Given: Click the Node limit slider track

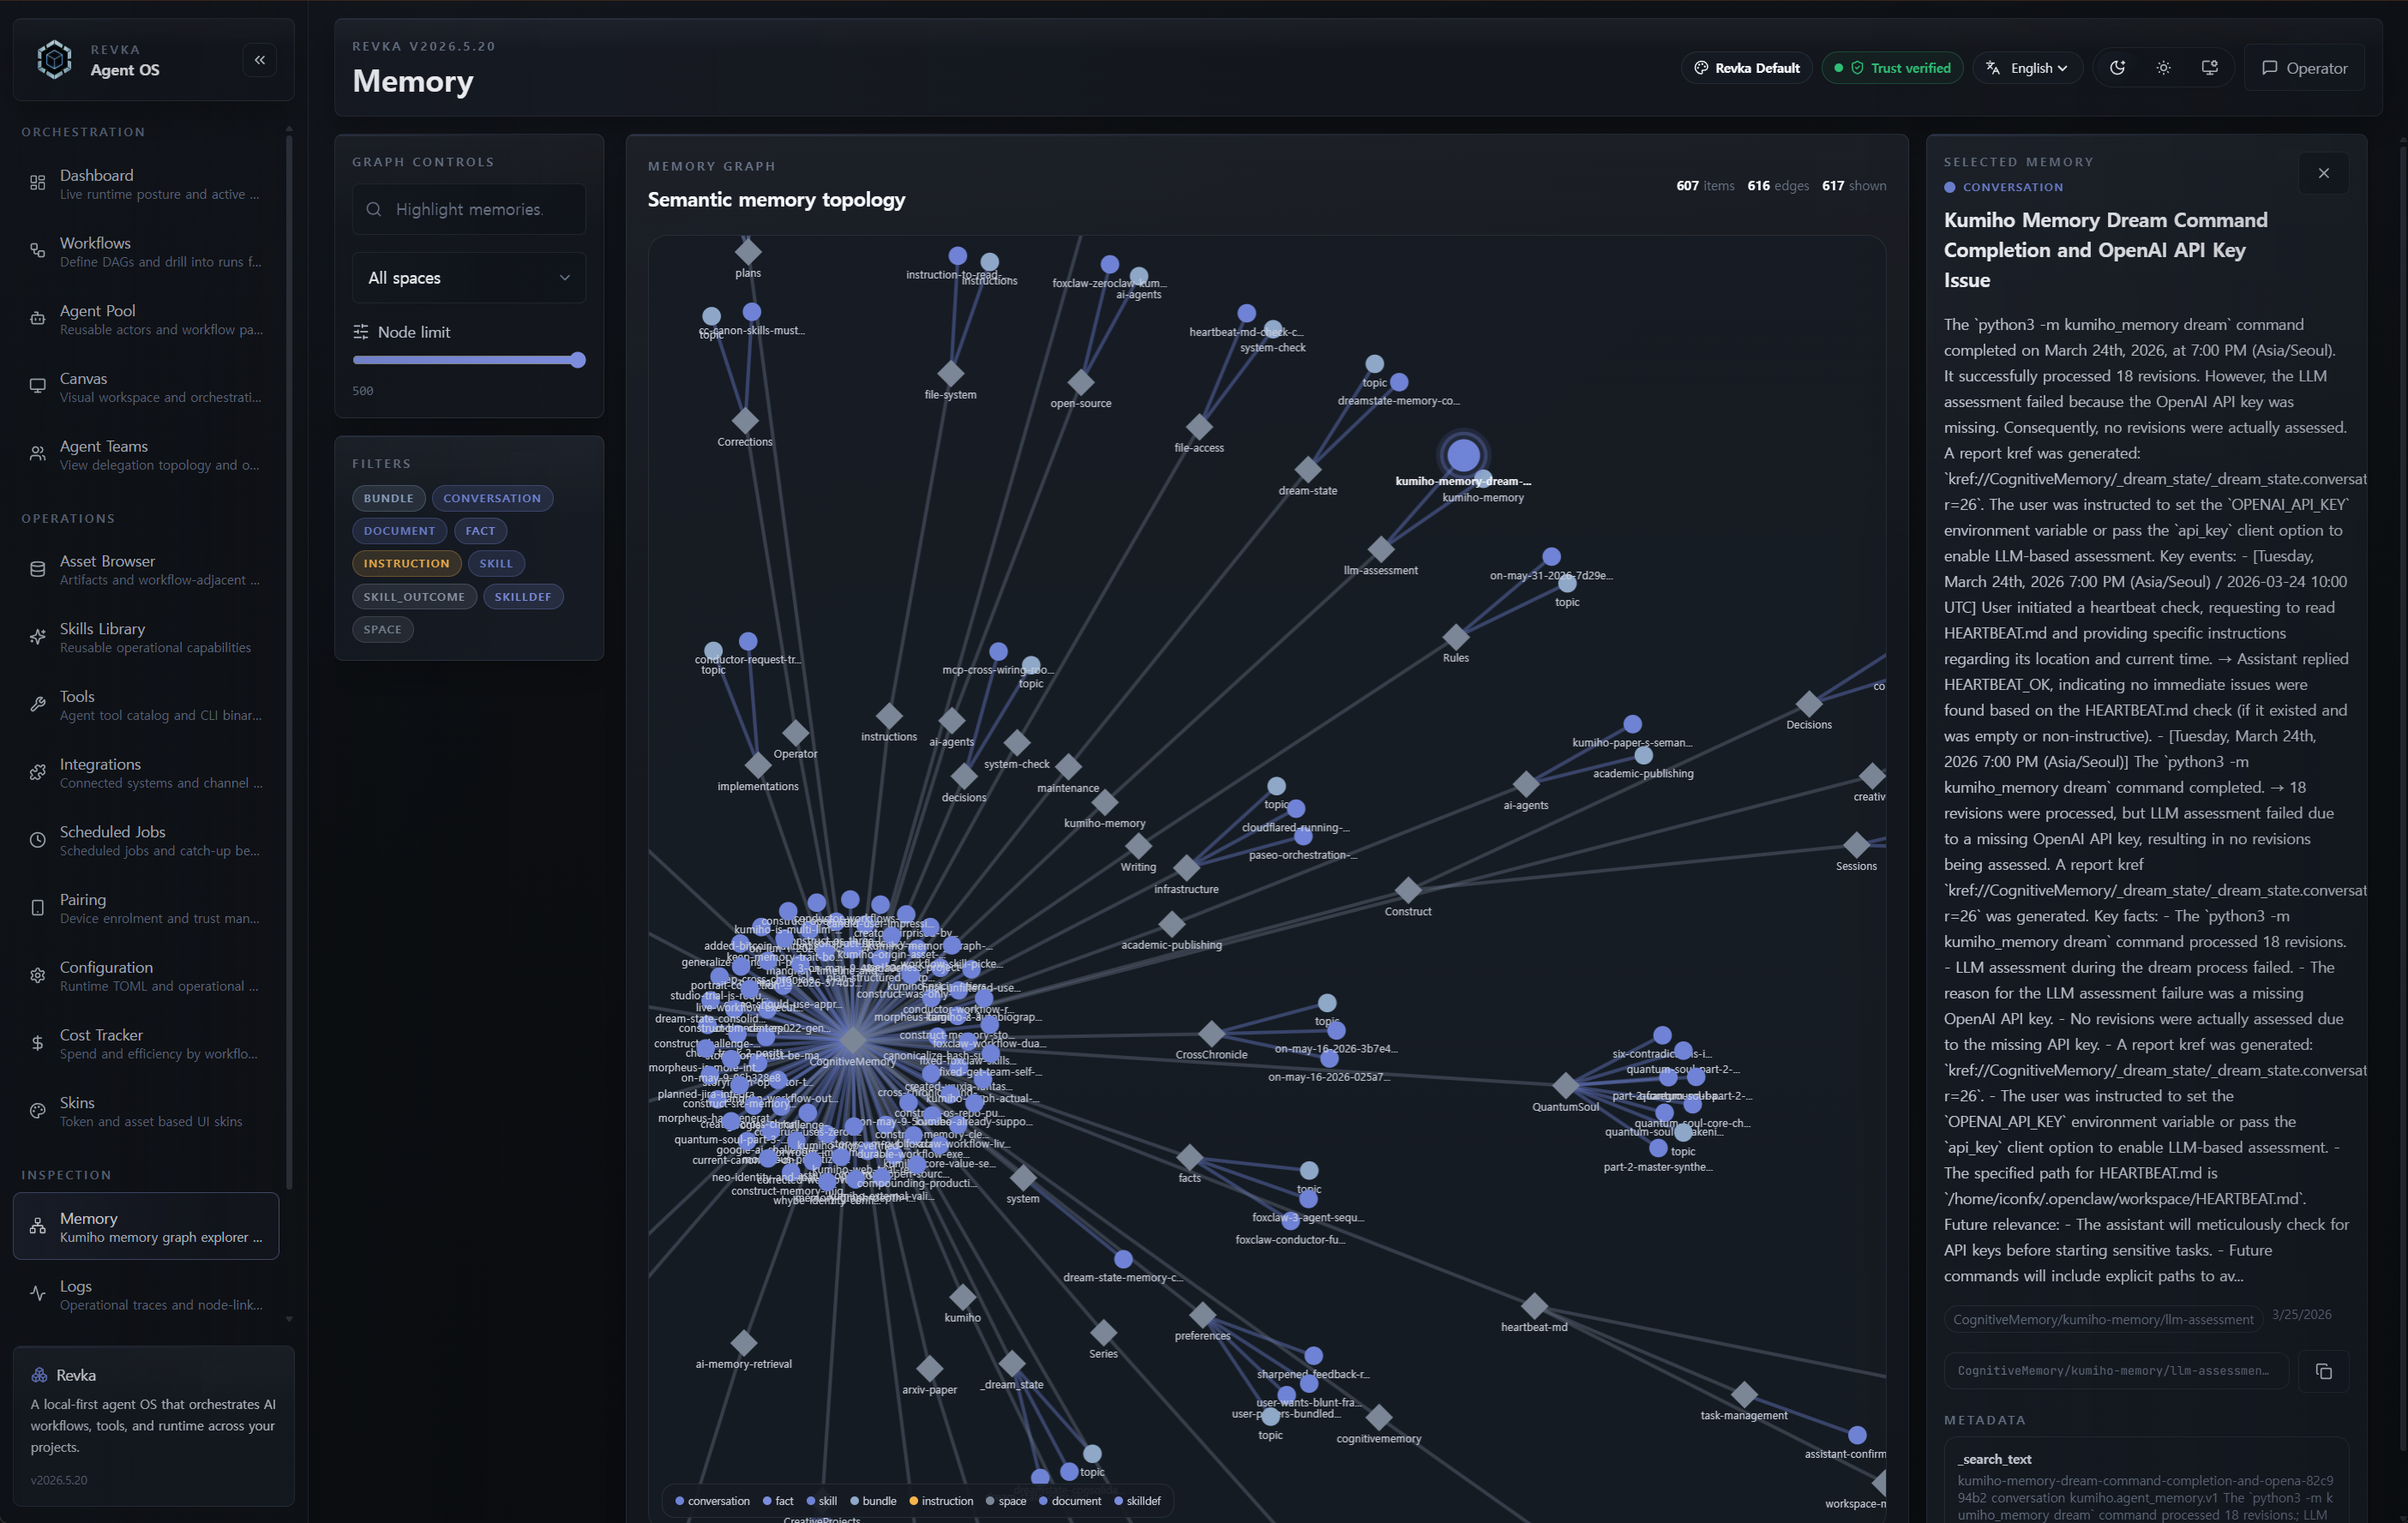Looking at the screenshot, I should coord(468,360).
